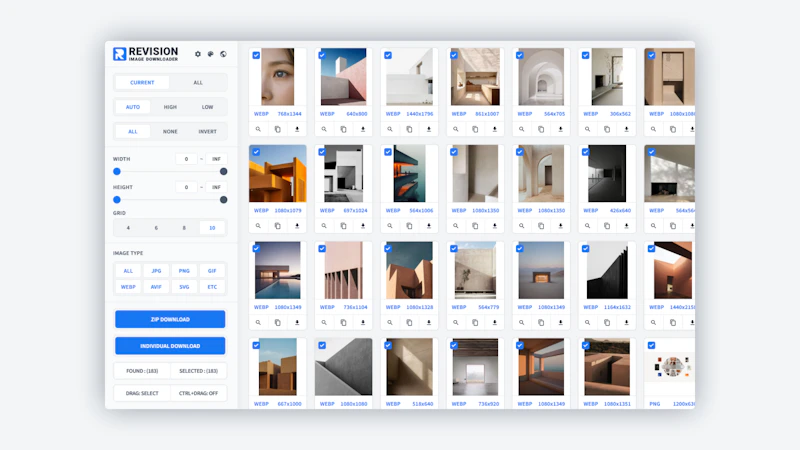Download the 1164x1632 WEBP image
Image resolution: width=800 pixels, height=450 pixels.
(626, 322)
